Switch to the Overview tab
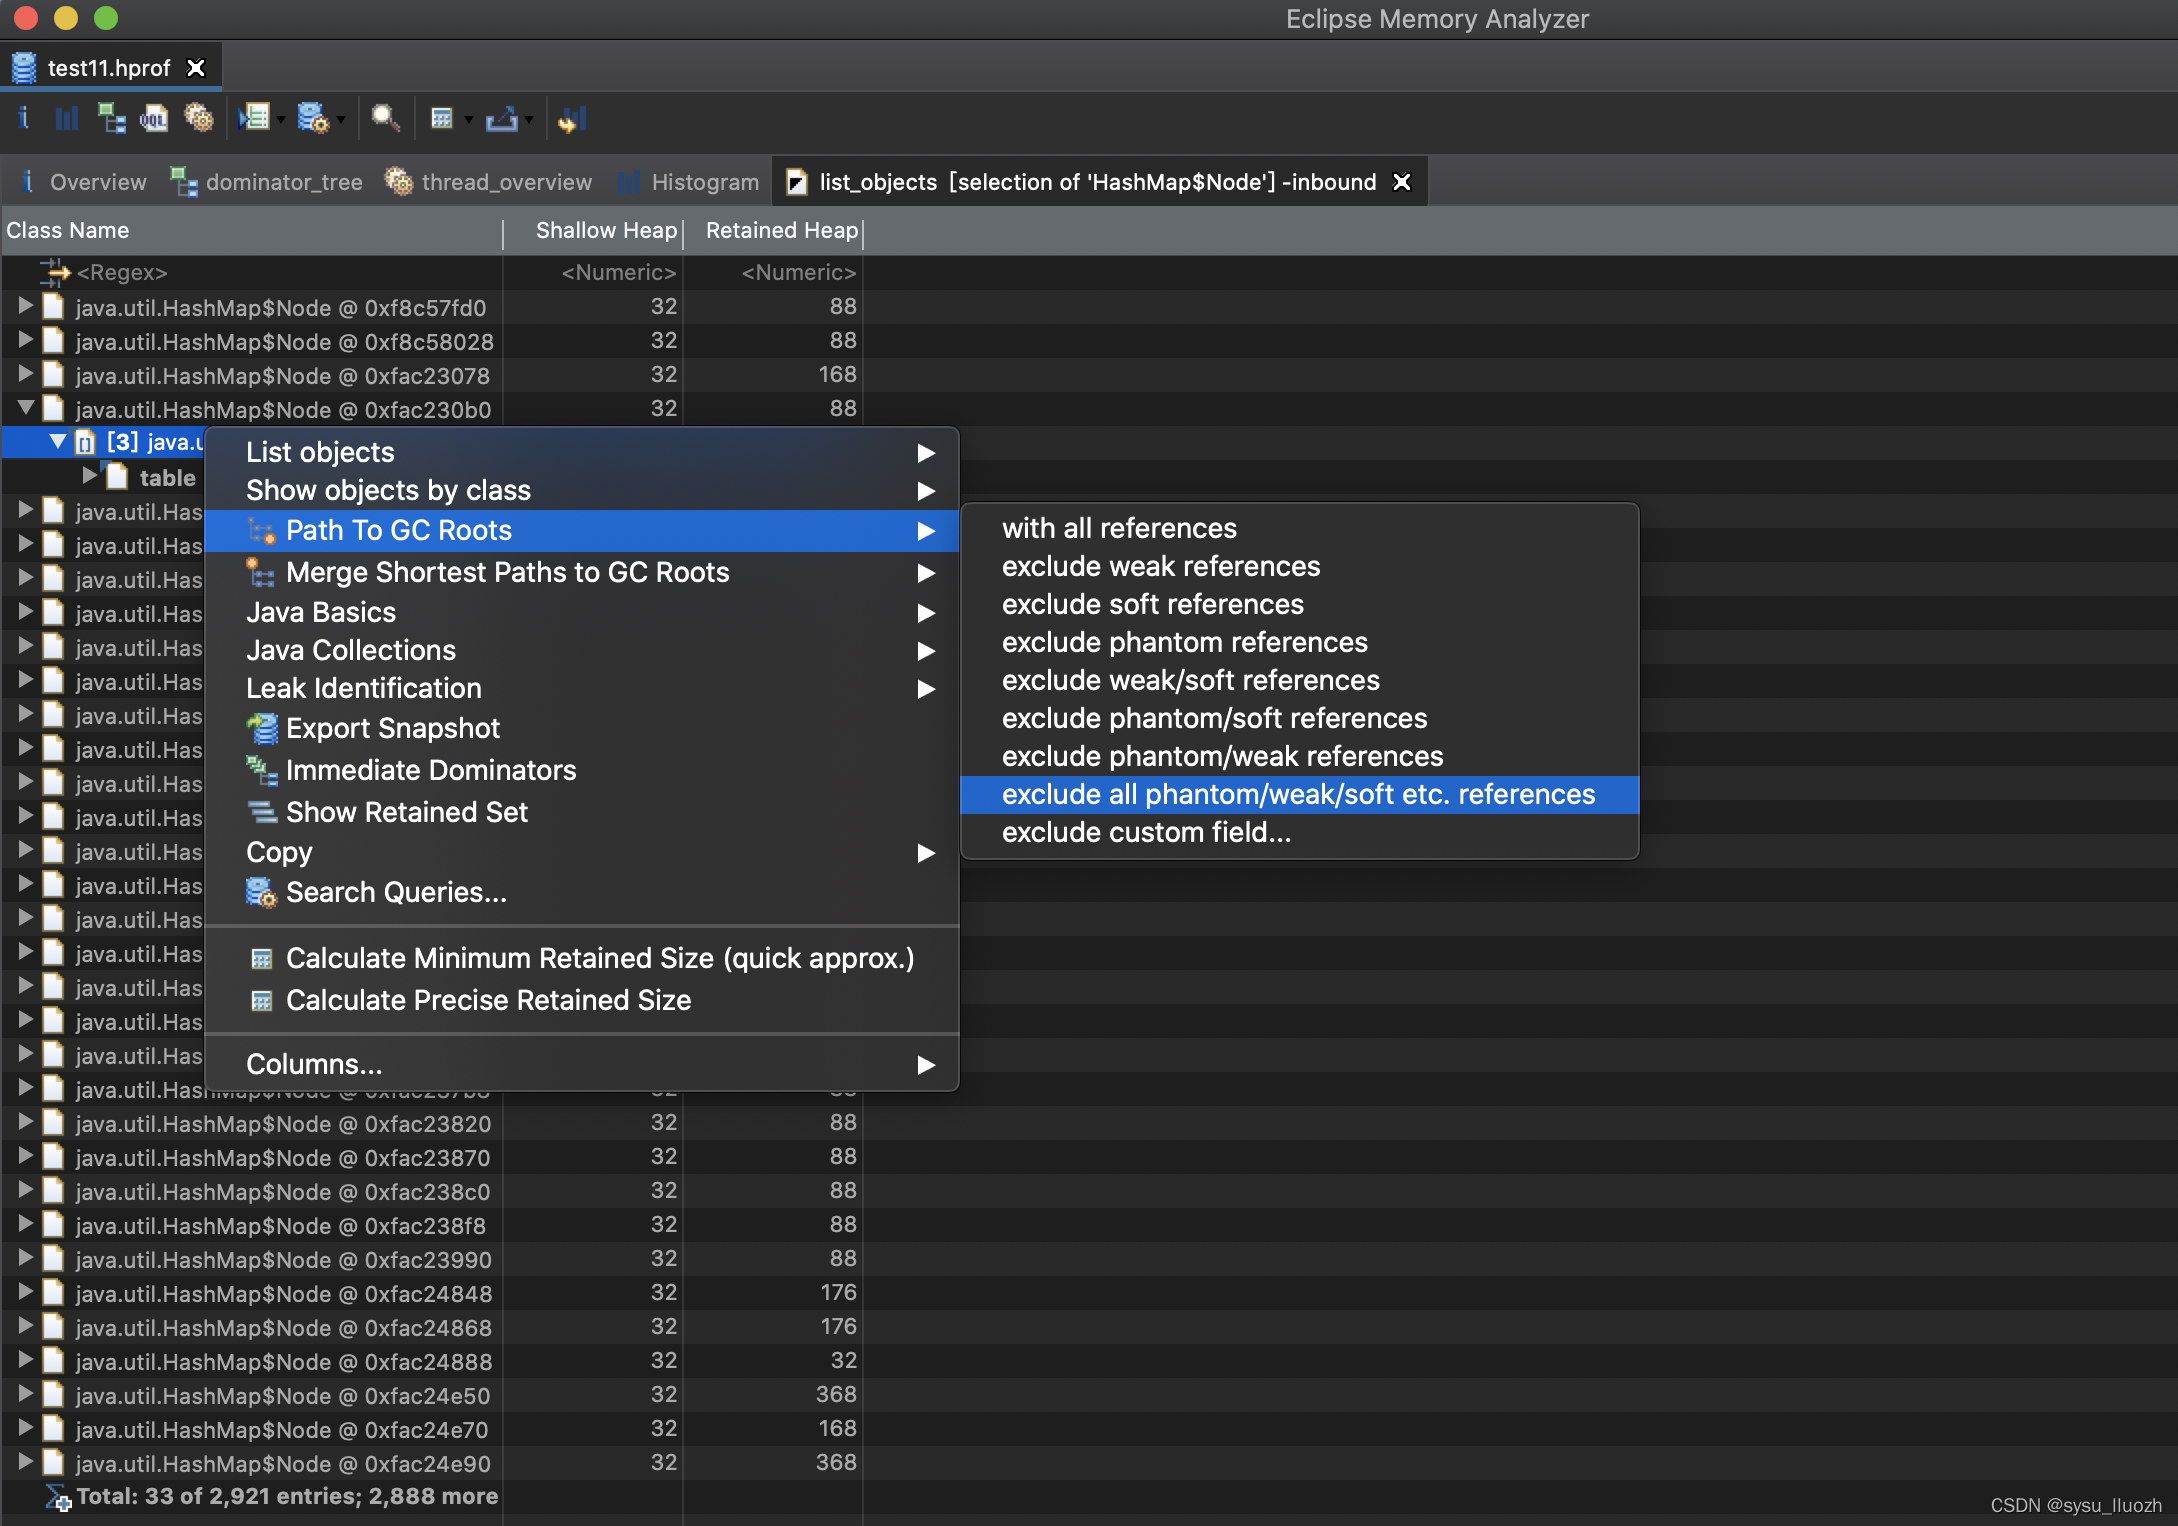 [x=84, y=182]
